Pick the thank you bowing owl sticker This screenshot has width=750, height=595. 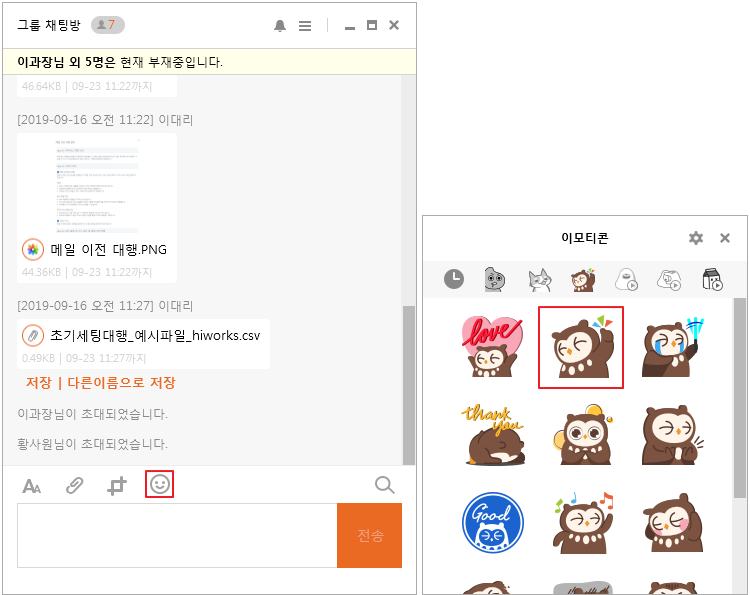point(493,435)
